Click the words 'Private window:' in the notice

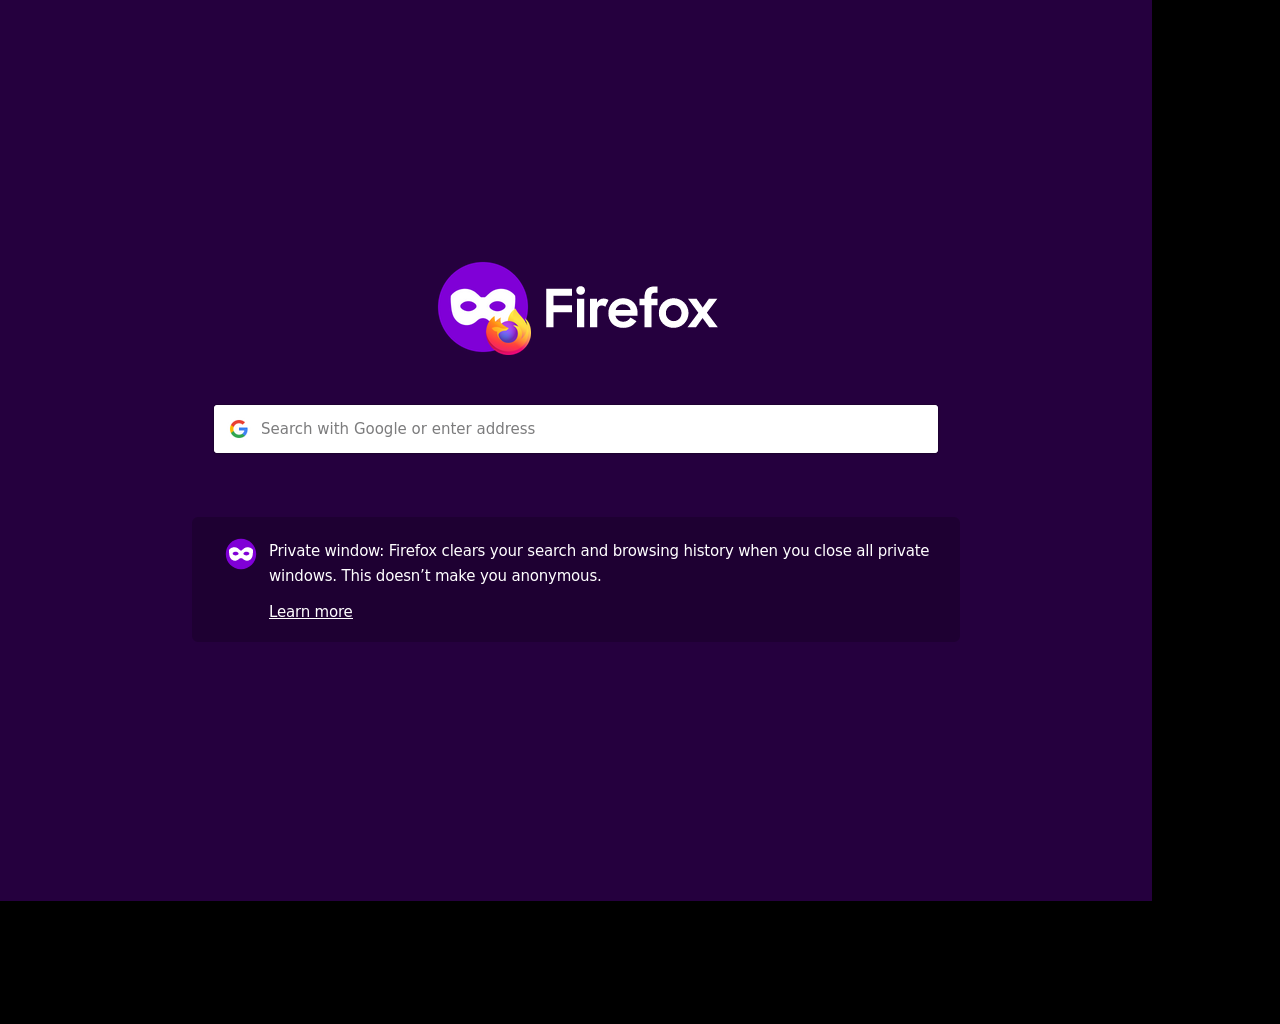(326, 551)
